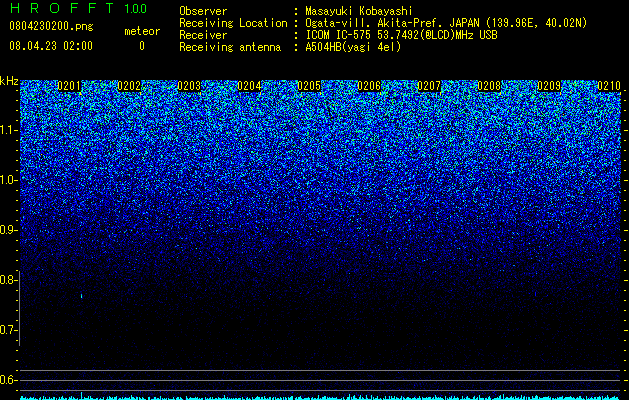The image size is (629, 400).
Task: Click the bright meteor echo near 0.77 kHz
Action: click(x=82, y=296)
